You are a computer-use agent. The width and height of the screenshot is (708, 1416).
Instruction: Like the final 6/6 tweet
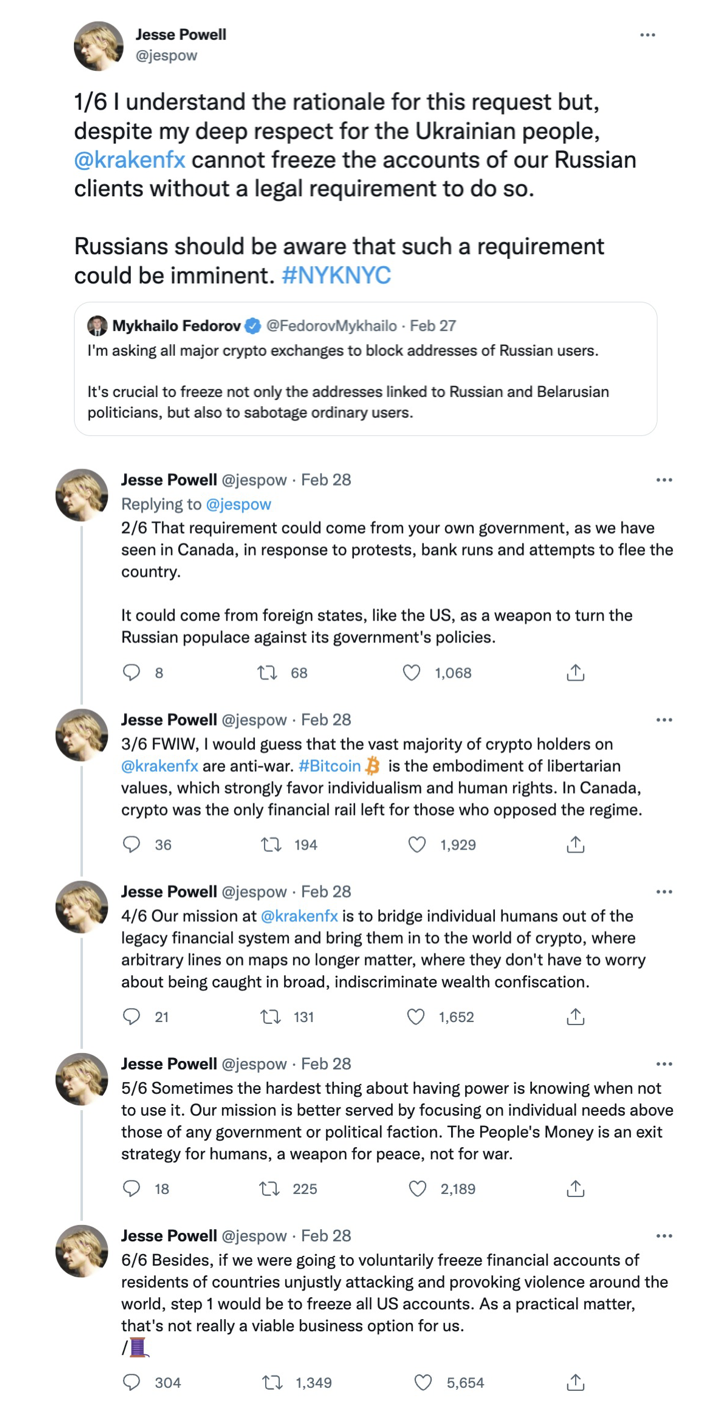pyautogui.click(x=423, y=1383)
